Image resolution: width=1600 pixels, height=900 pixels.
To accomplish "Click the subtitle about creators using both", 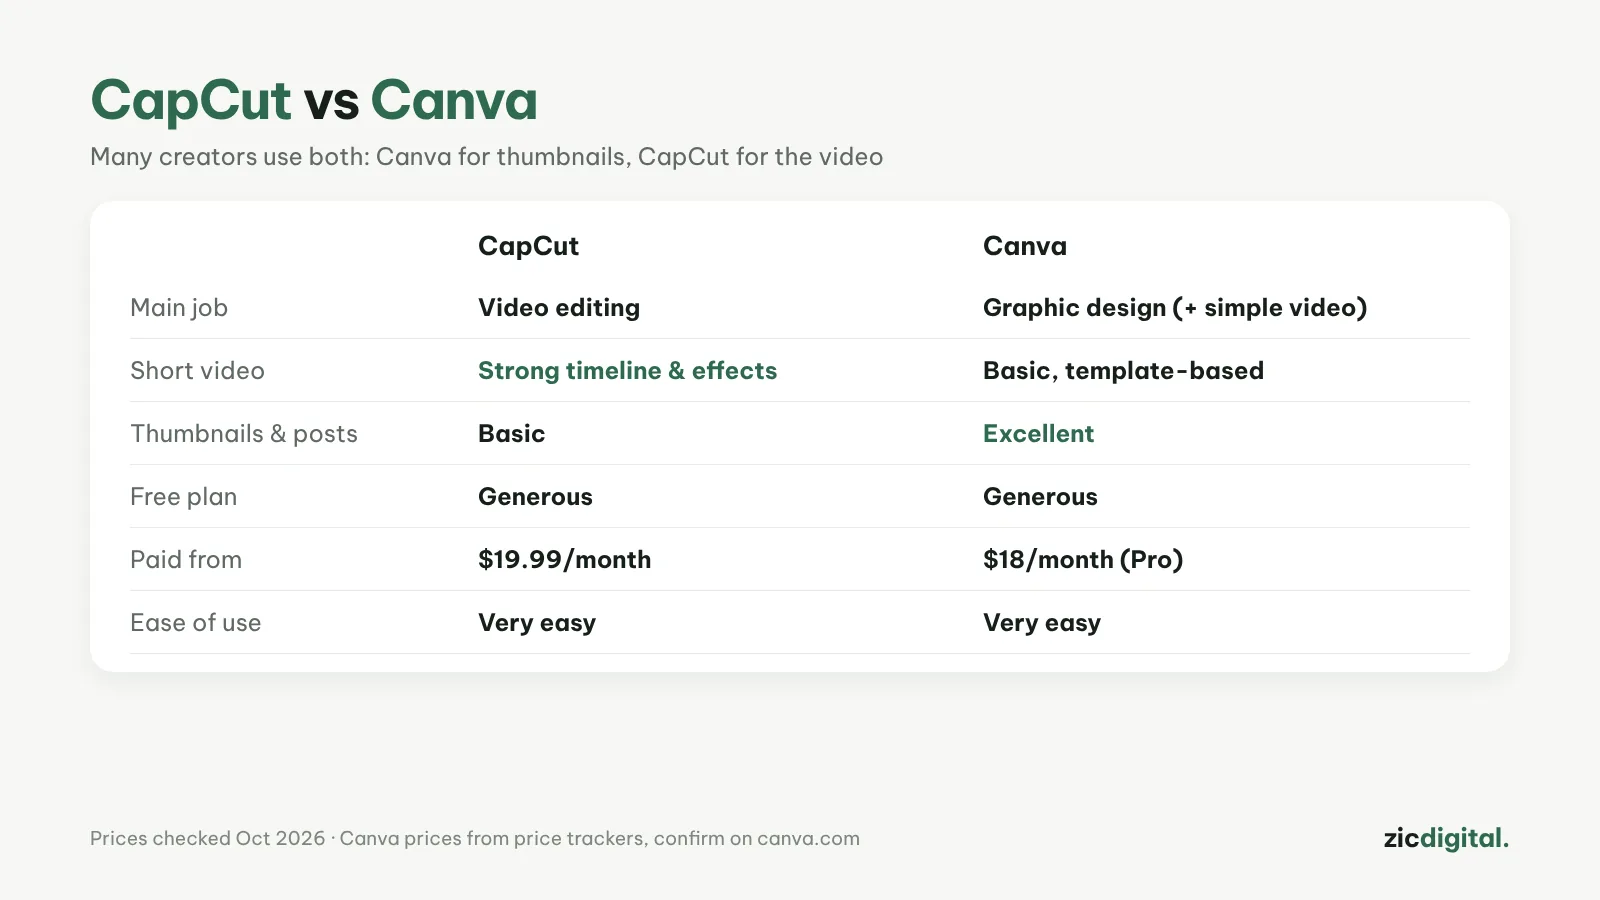I will 487,157.
